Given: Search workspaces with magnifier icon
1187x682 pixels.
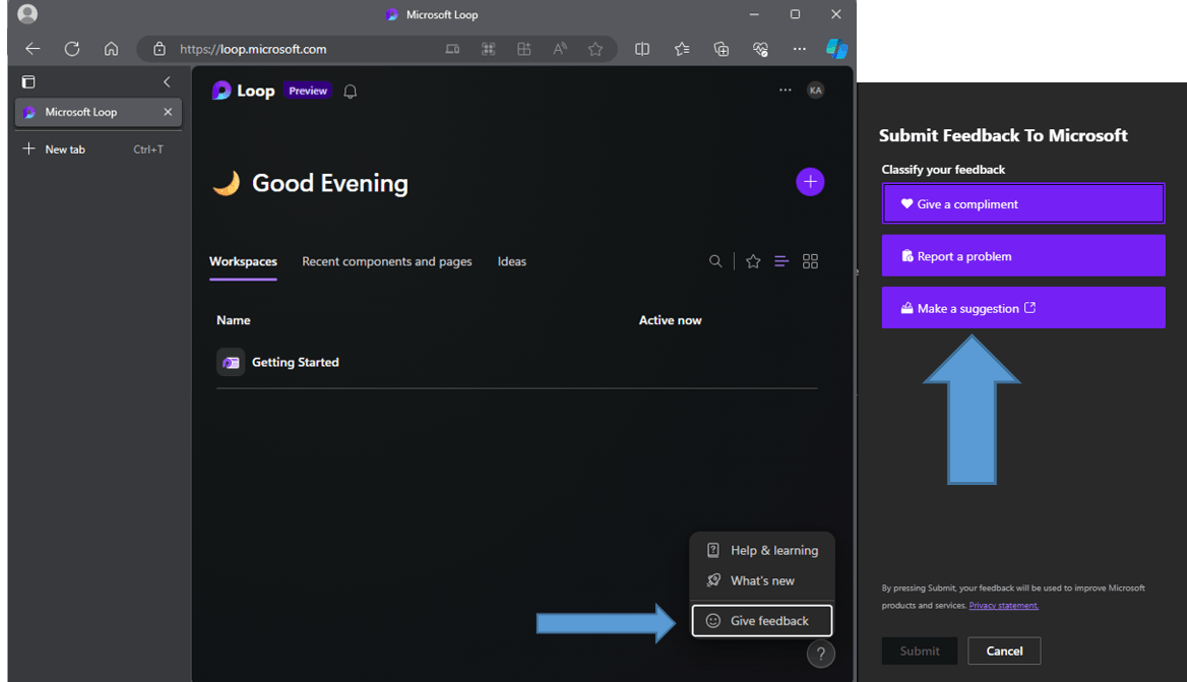Looking at the screenshot, I should (x=715, y=261).
